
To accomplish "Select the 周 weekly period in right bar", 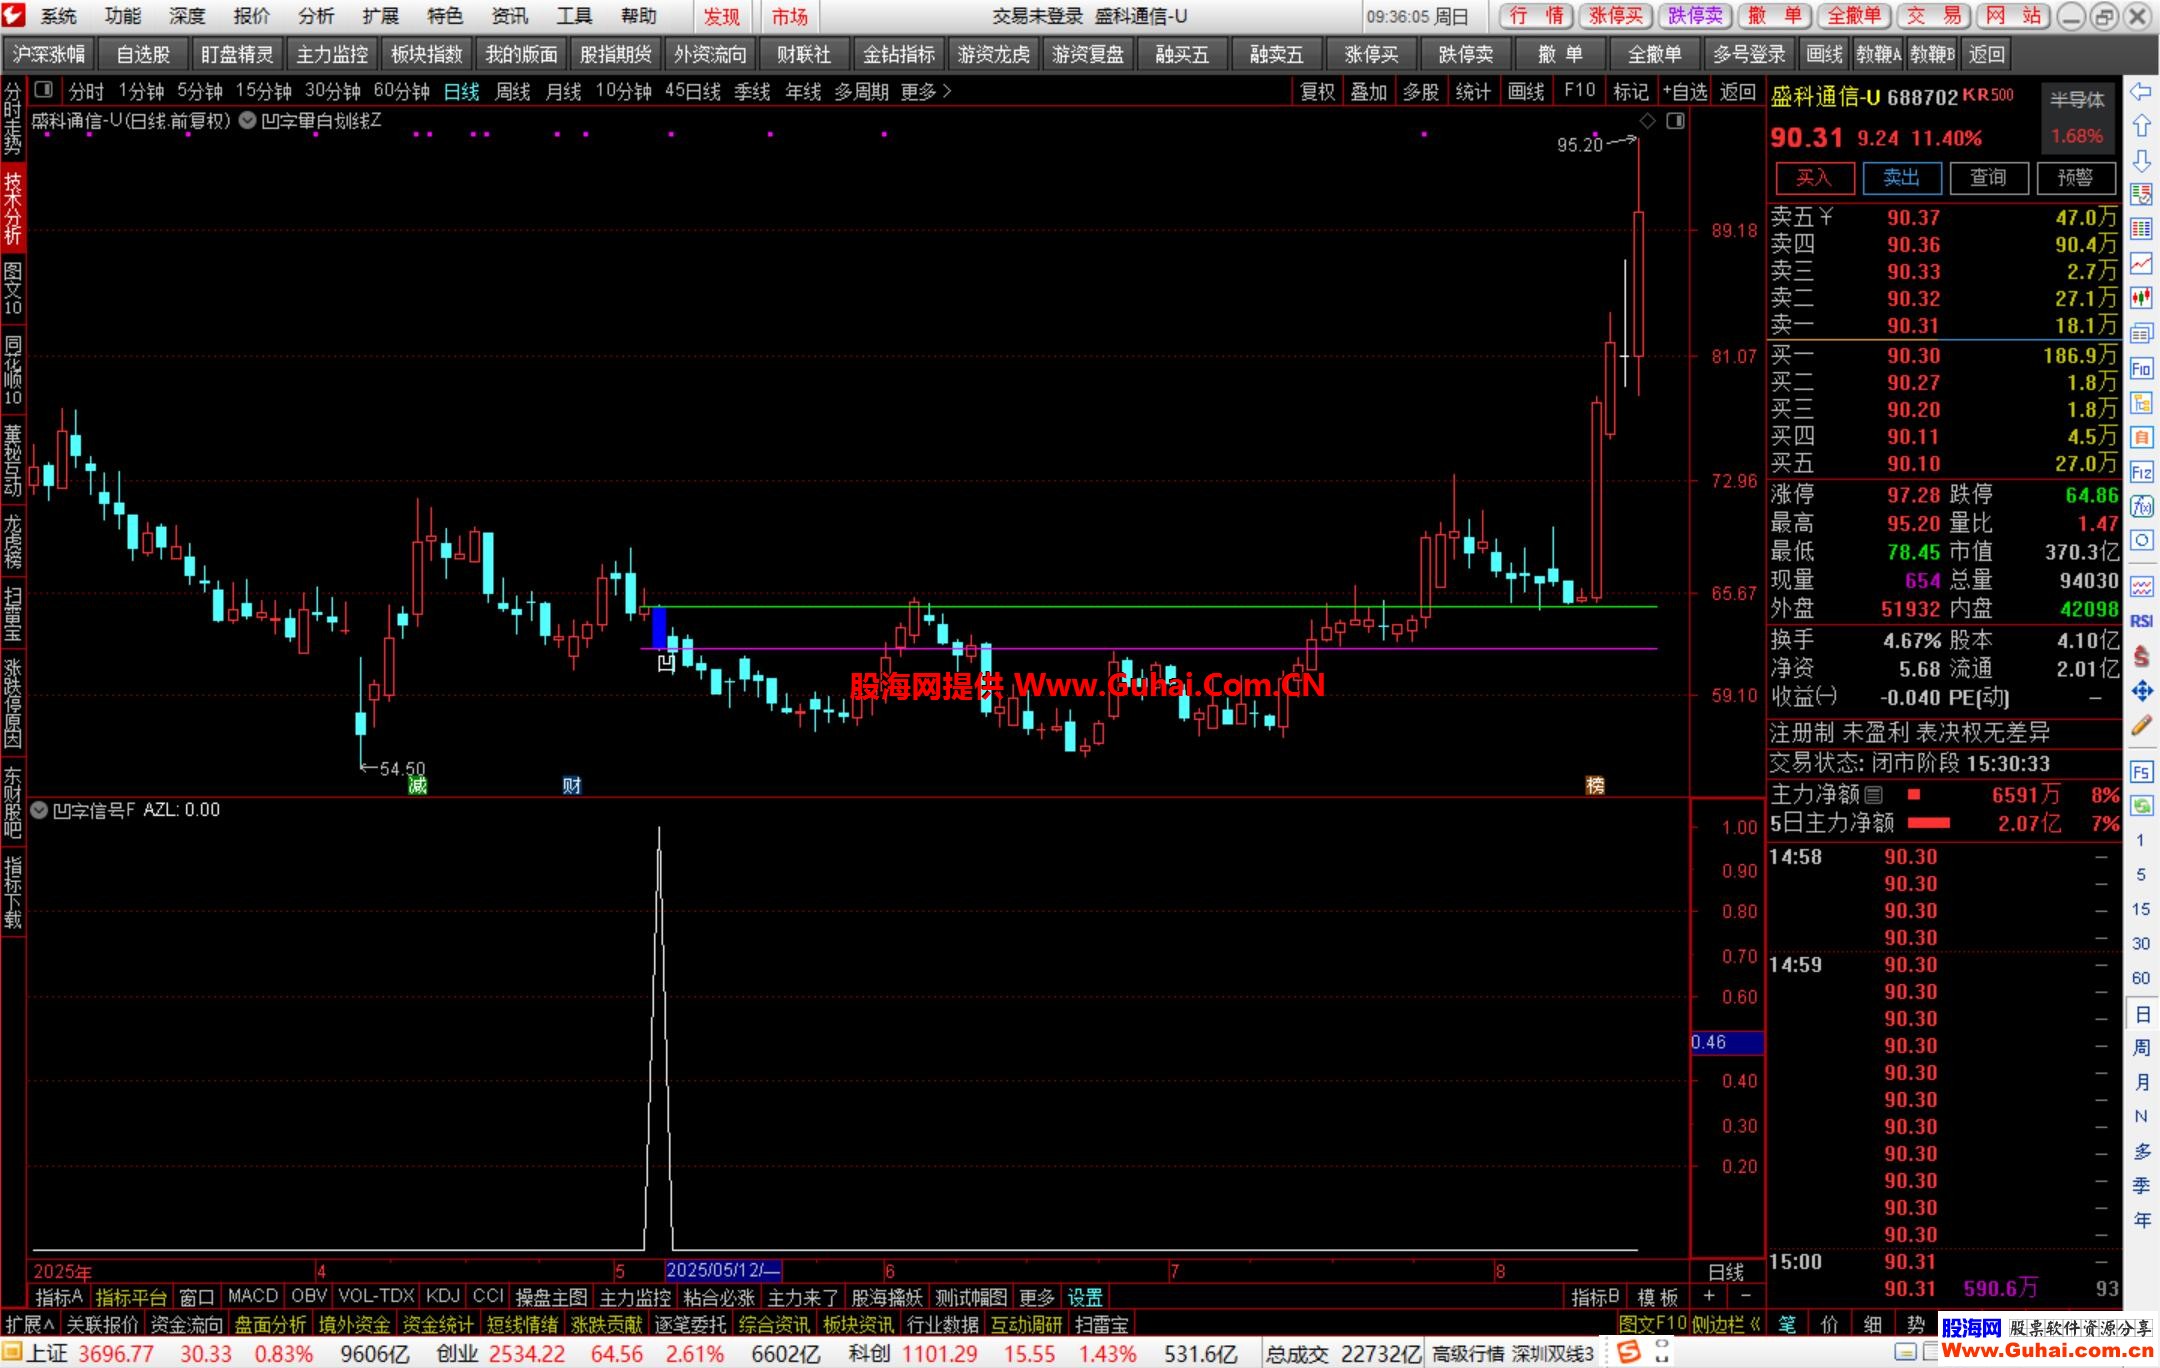I will (2141, 1048).
